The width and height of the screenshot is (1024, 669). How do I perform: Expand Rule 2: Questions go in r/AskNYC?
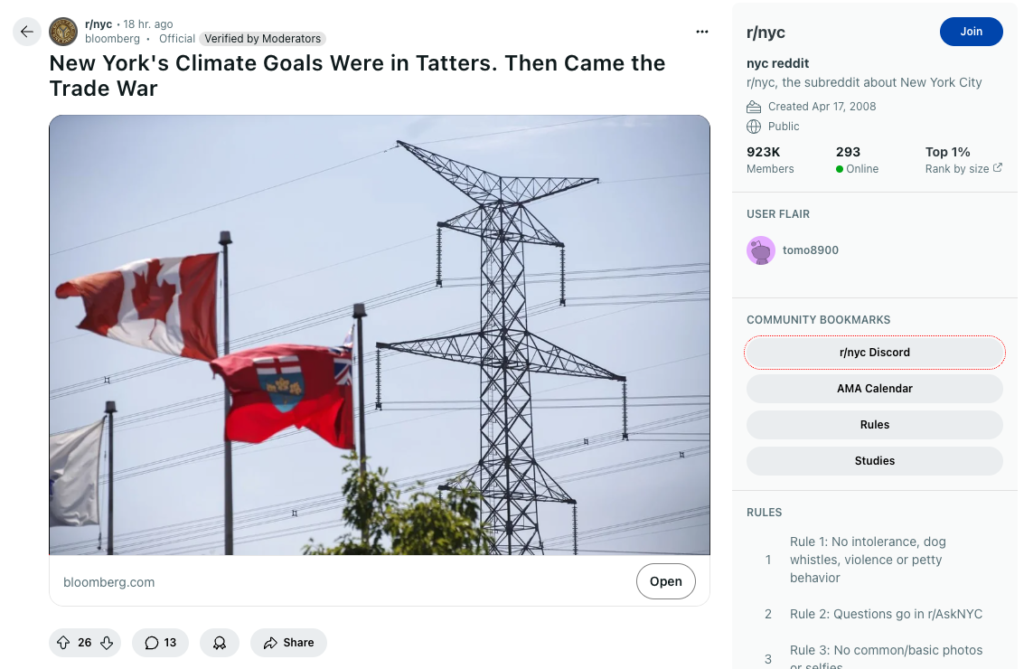coord(885,614)
